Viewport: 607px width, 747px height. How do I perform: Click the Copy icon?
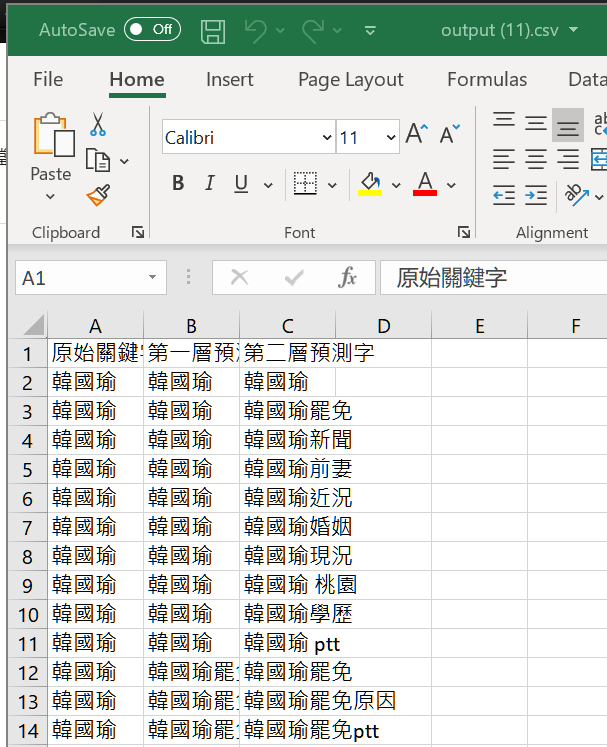click(98, 160)
